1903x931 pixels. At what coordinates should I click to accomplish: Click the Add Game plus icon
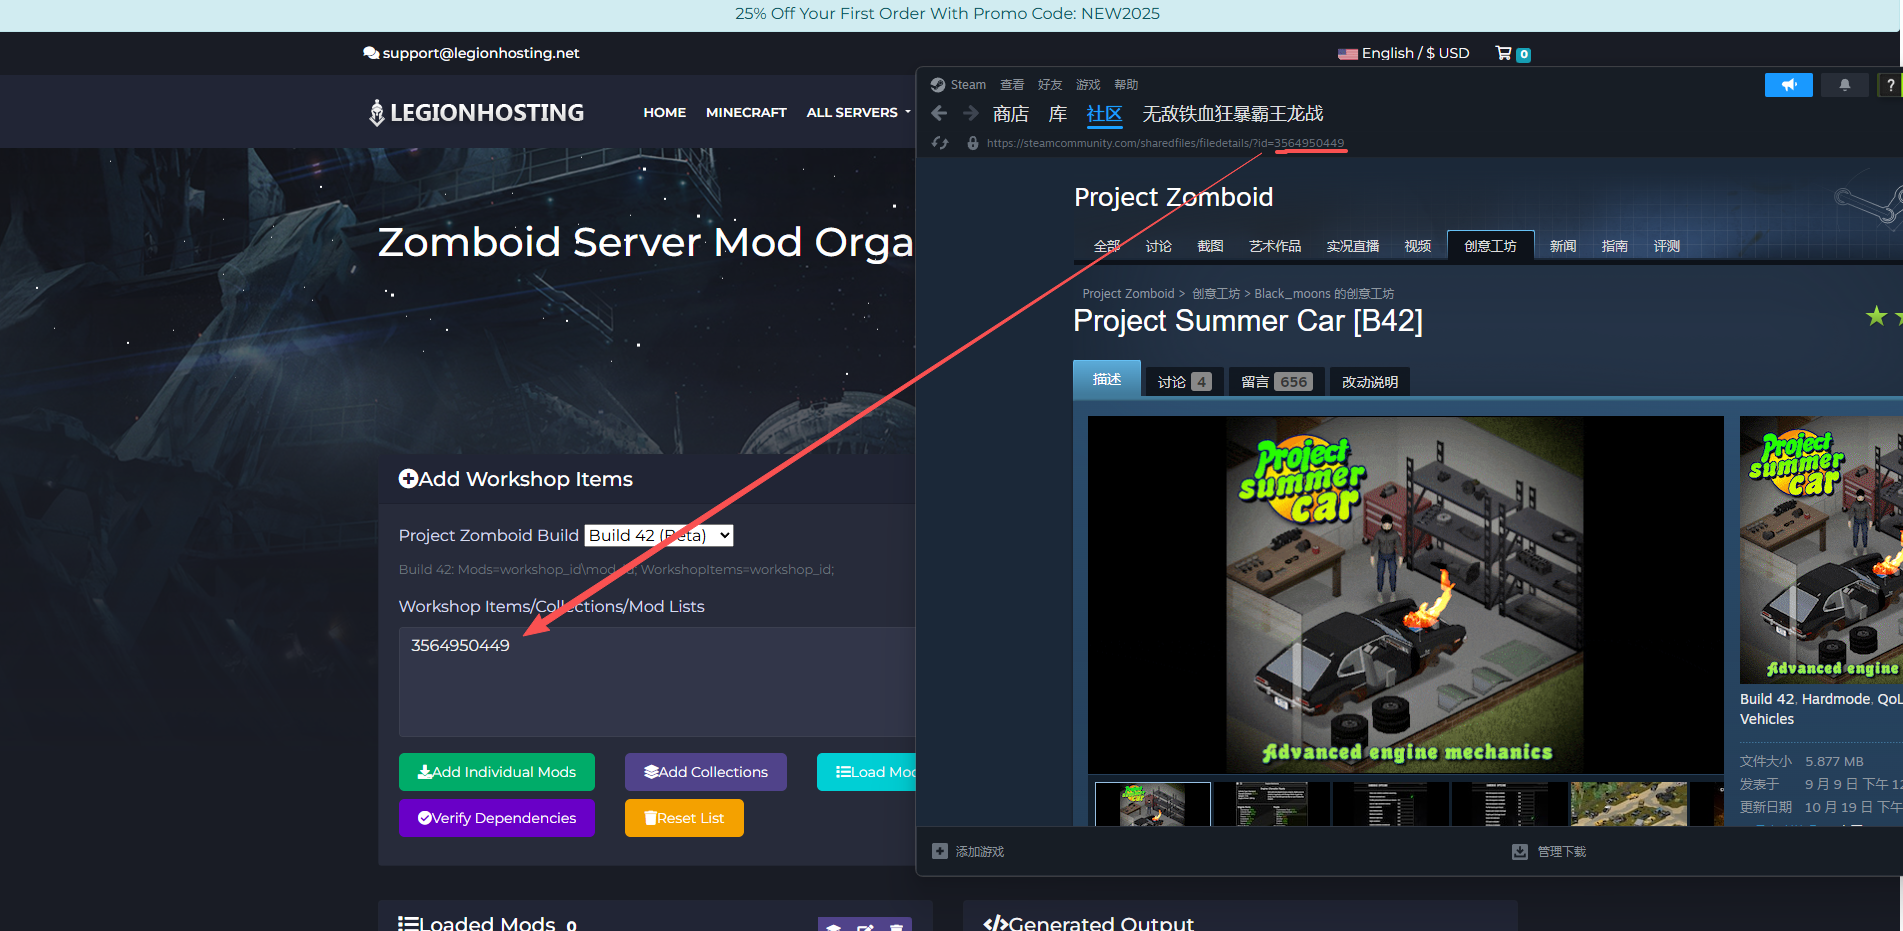tap(939, 851)
